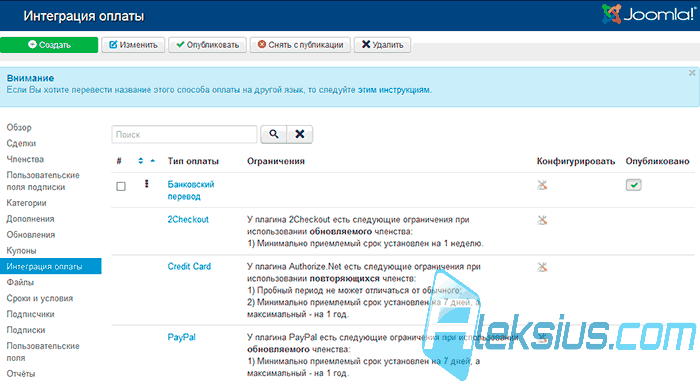Open the Credit Card payment type
Image resolution: width=700 pixels, height=382 pixels.
click(189, 266)
